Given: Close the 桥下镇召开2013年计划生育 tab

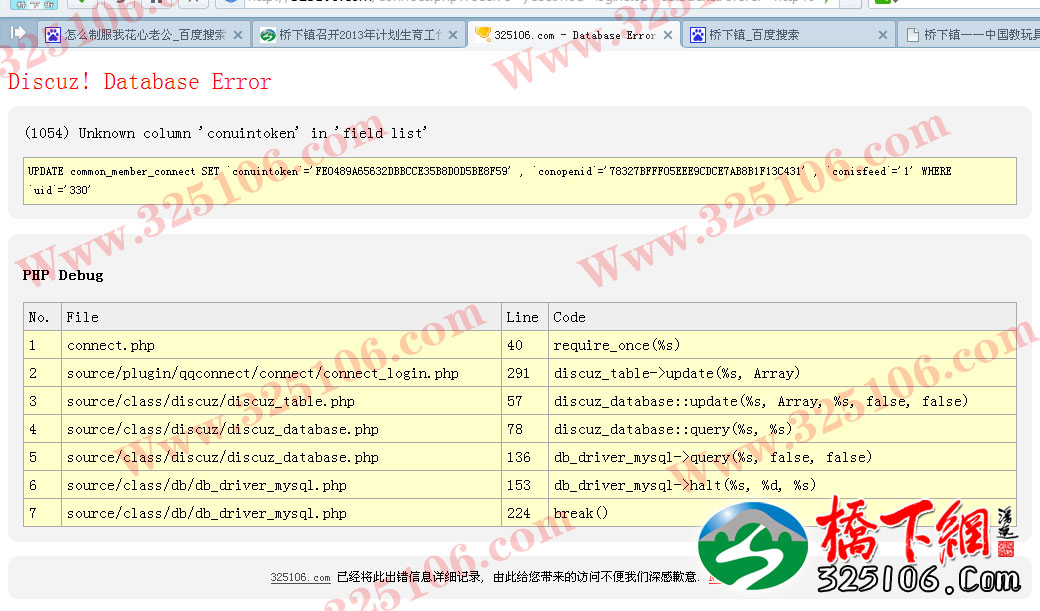Looking at the screenshot, I should (x=453, y=35).
